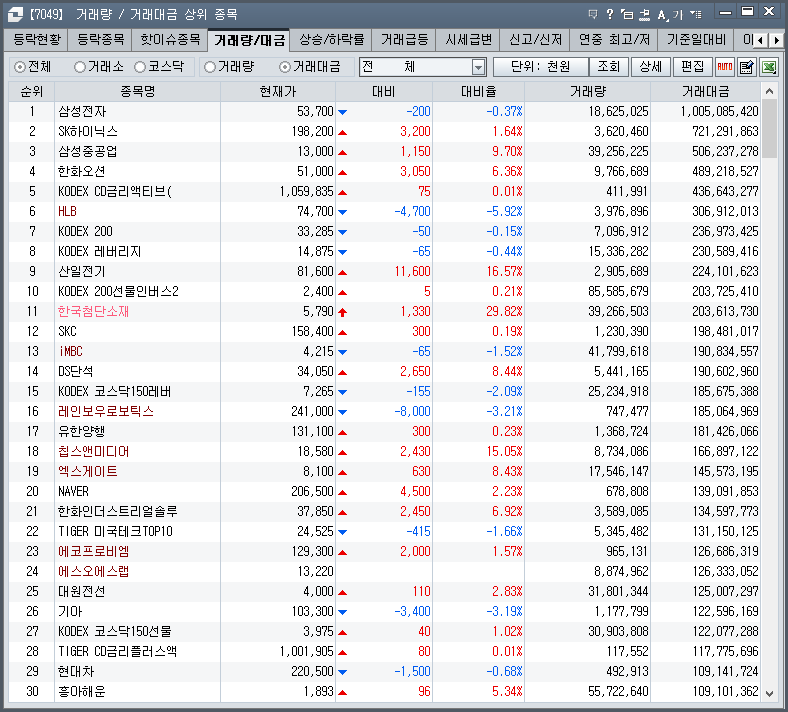The image size is (788, 712).
Task: Open the 상승/하락률 tab
Action: (x=332, y=40)
